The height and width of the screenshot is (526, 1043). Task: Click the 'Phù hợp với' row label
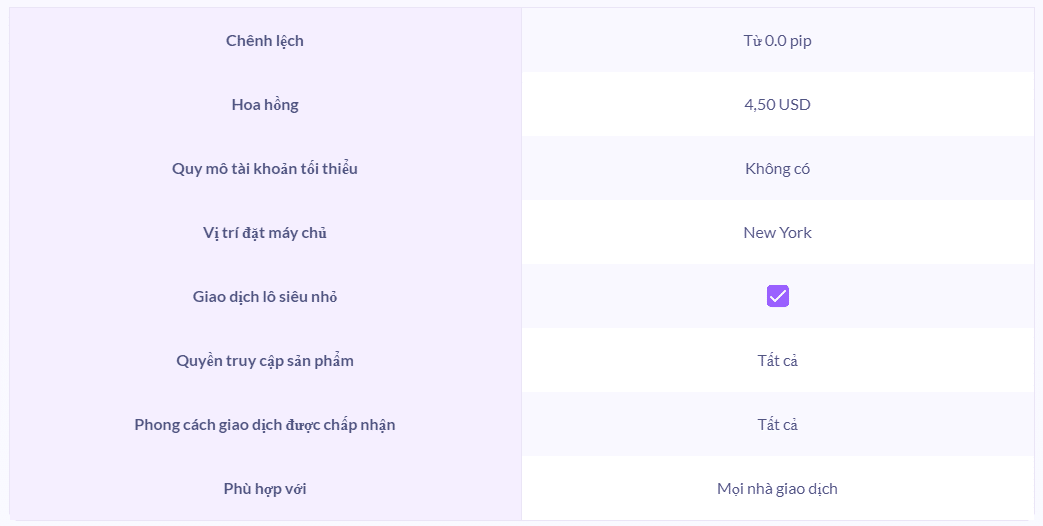[265, 489]
